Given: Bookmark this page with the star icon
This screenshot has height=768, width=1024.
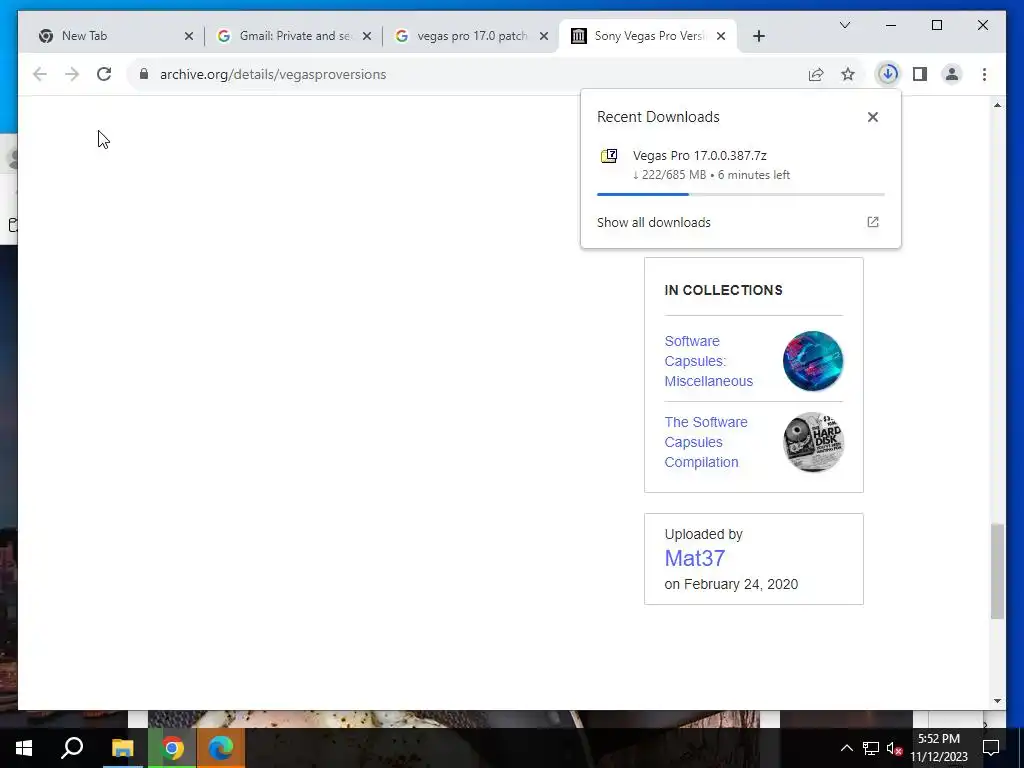Looking at the screenshot, I should pos(848,74).
